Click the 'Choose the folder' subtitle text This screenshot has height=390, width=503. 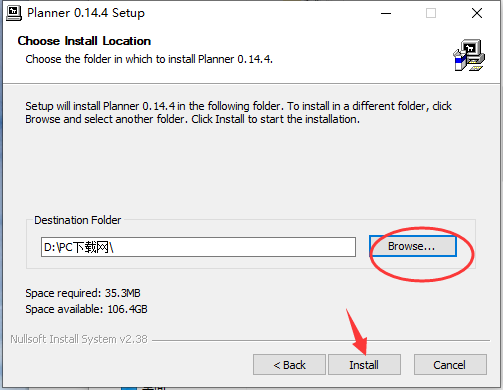pos(149,59)
